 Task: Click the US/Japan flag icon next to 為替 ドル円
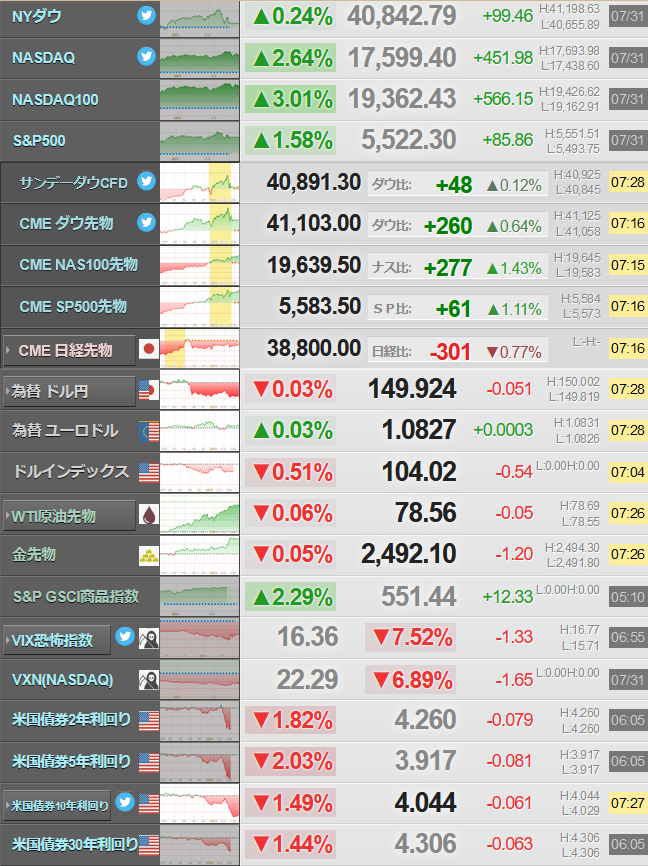coord(149,390)
